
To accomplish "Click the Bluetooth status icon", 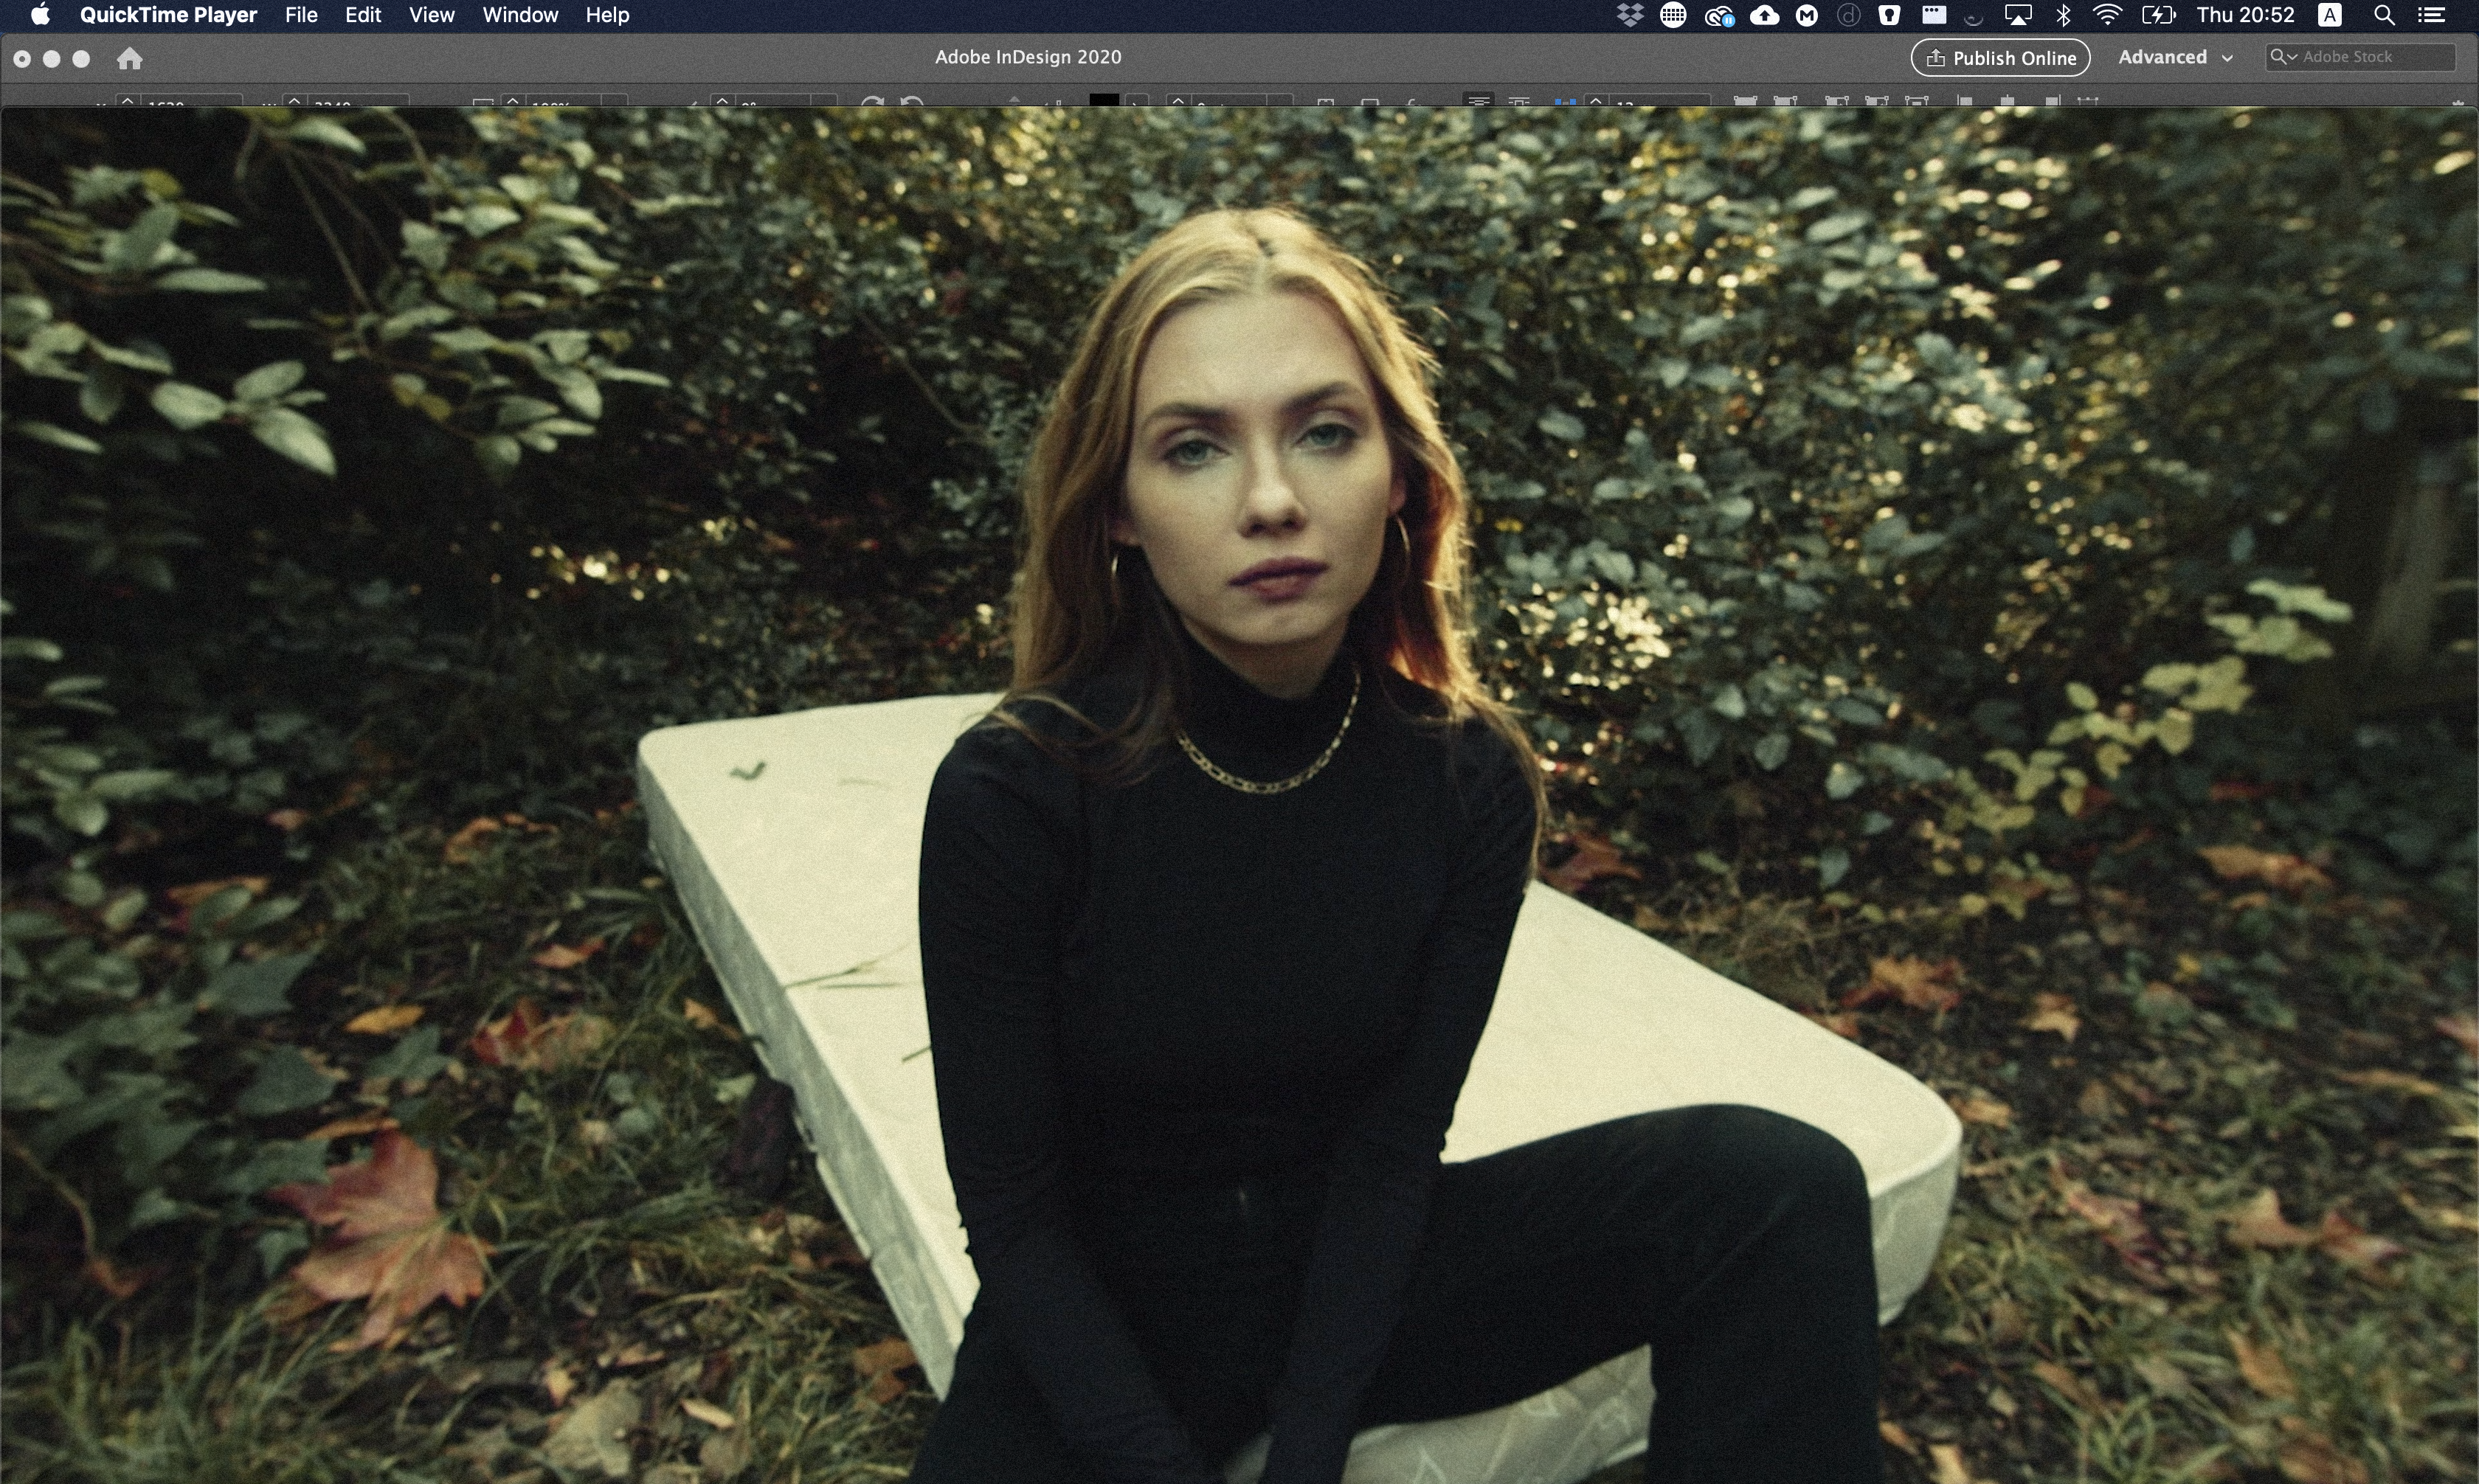I will 2063,15.
